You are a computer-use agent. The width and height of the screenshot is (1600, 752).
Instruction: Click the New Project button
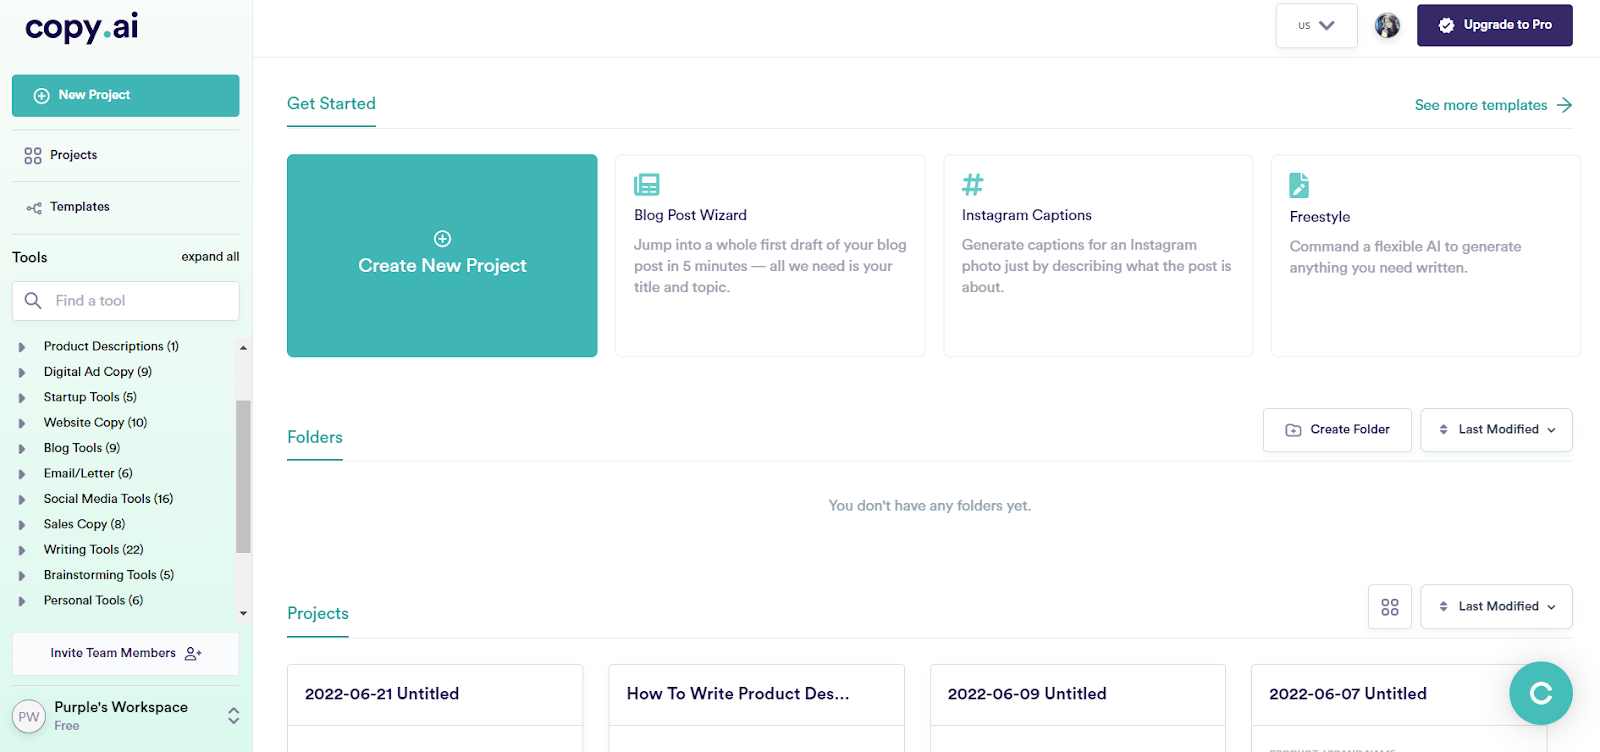126,96
